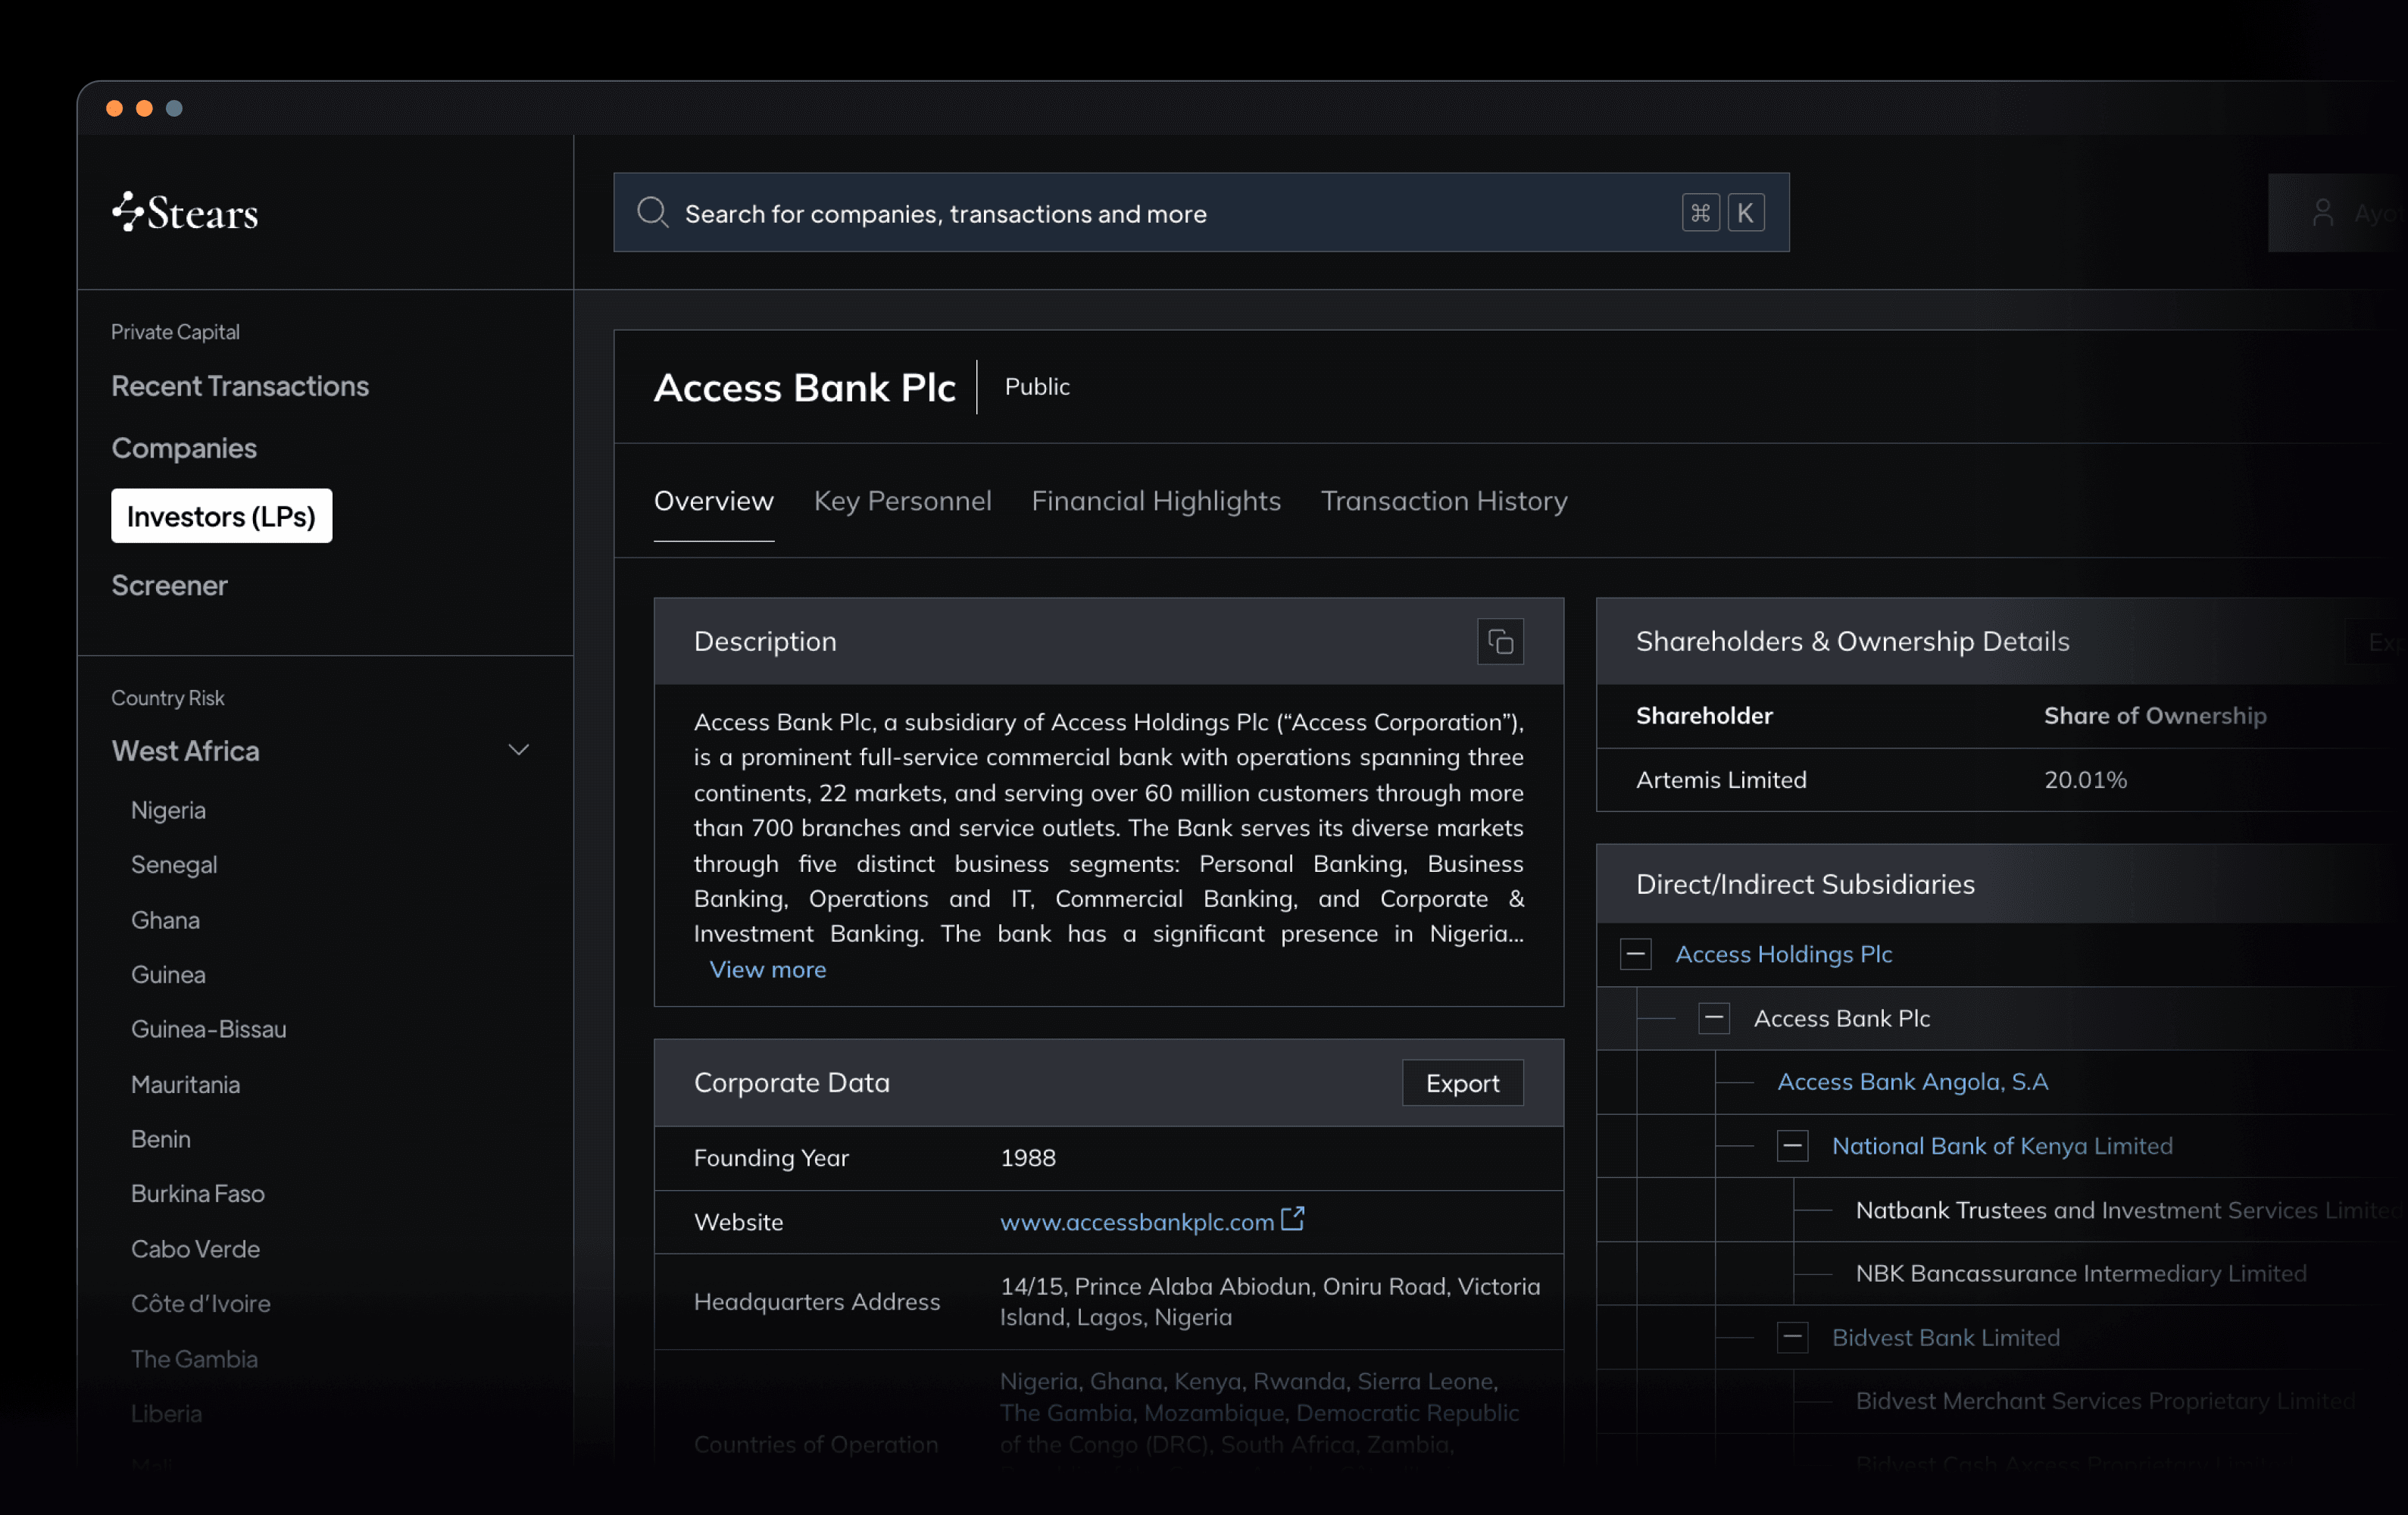Select The Gambia in the country list
The image size is (2408, 1515).
point(194,1359)
